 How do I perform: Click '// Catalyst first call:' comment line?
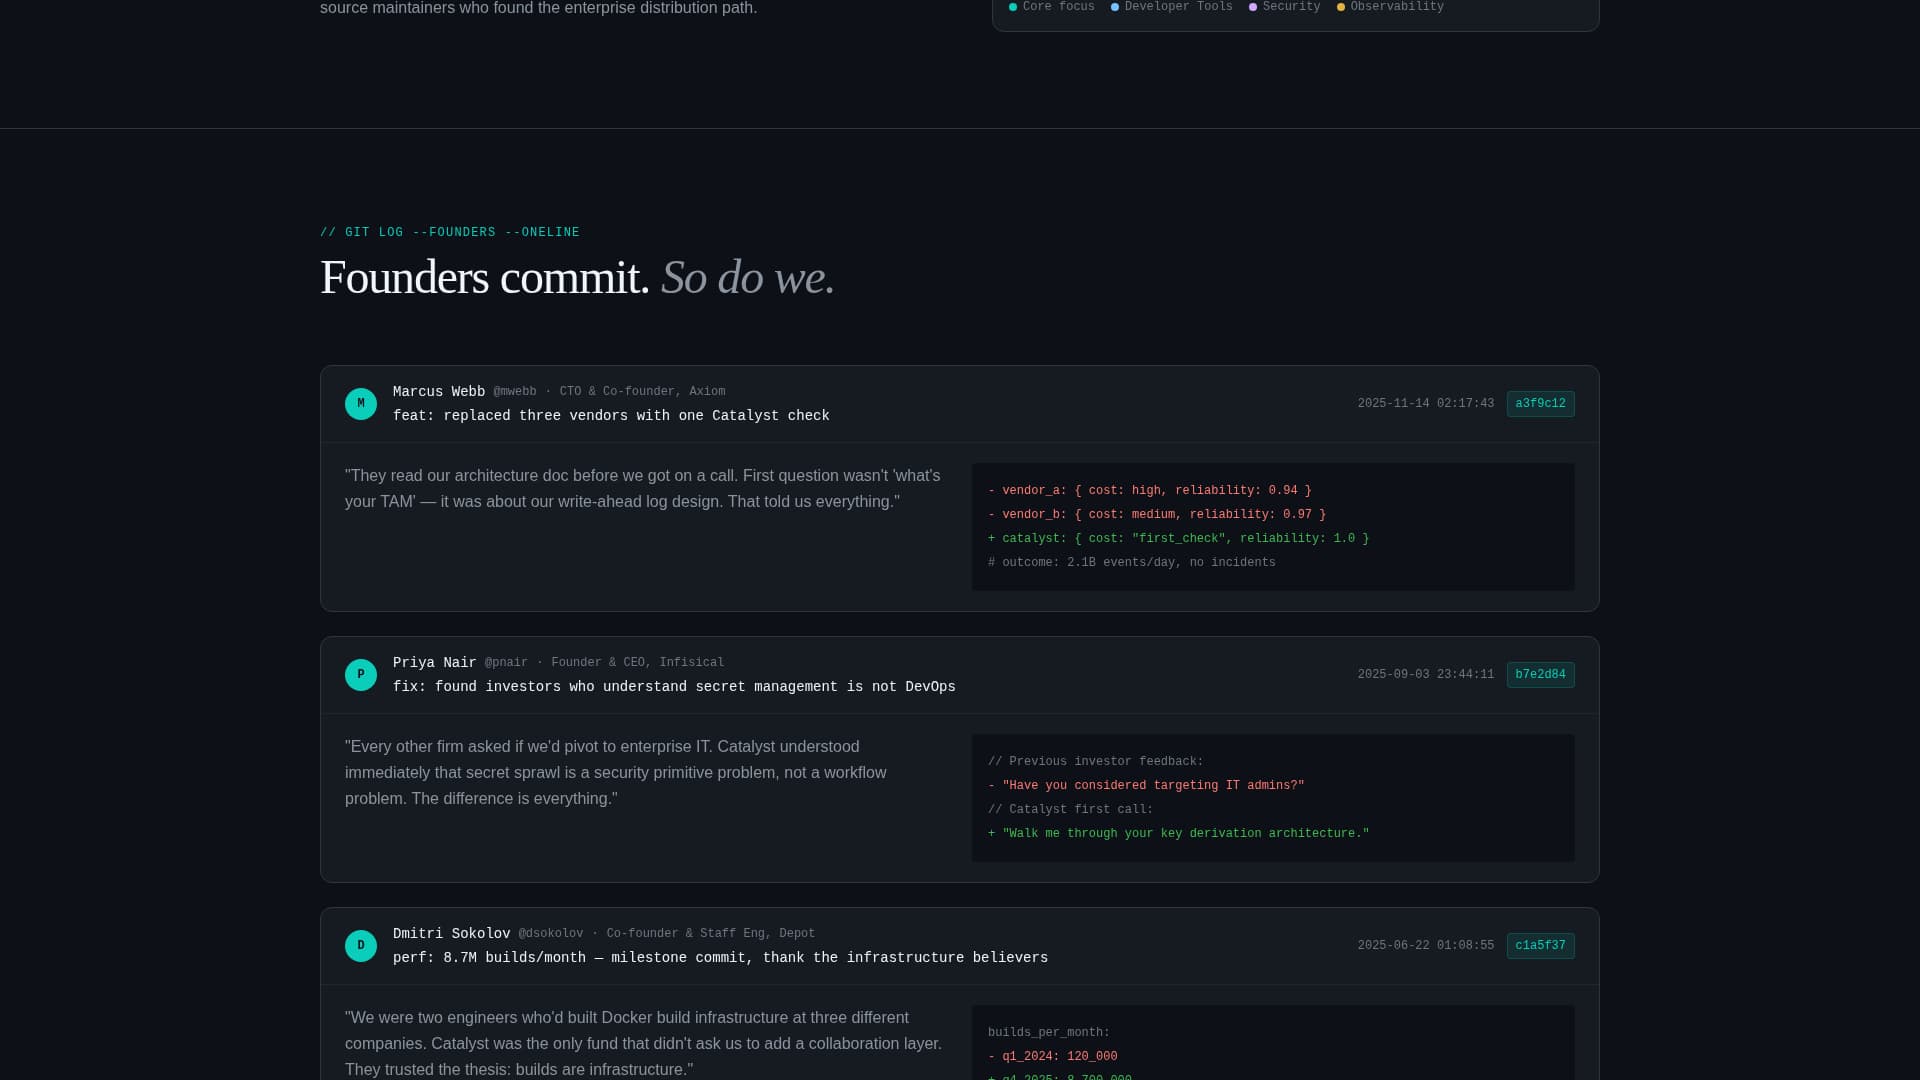pos(1071,810)
